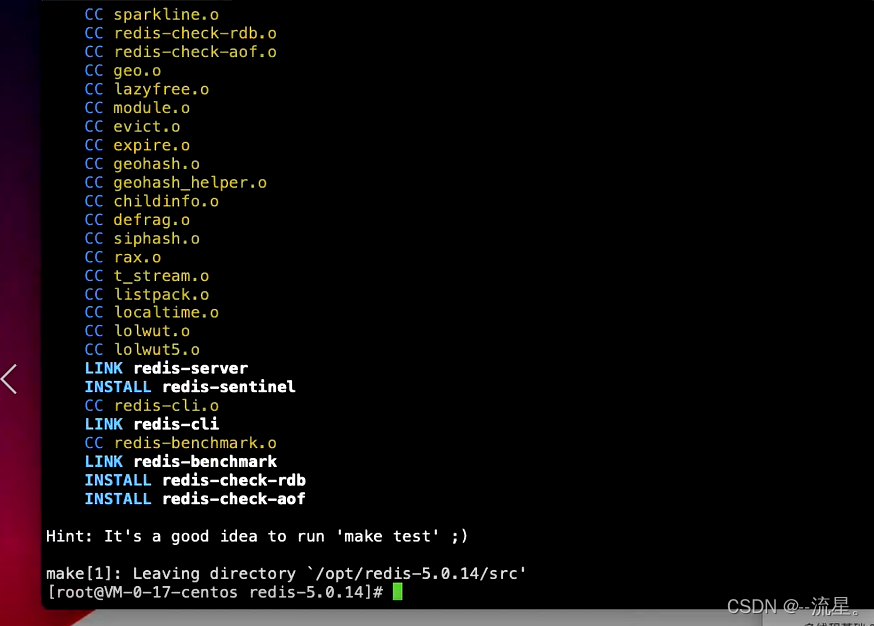
Task: Click the previous image arrow on left edge
Action: coord(9,379)
